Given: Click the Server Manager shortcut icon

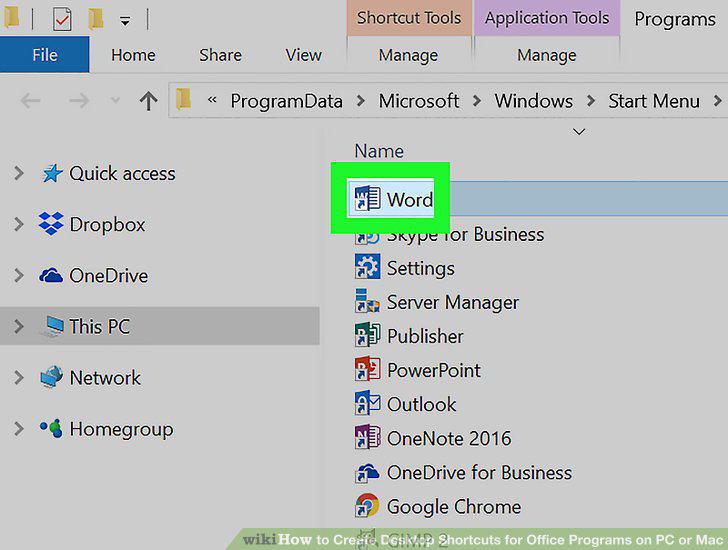Looking at the screenshot, I should coord(368,300).
